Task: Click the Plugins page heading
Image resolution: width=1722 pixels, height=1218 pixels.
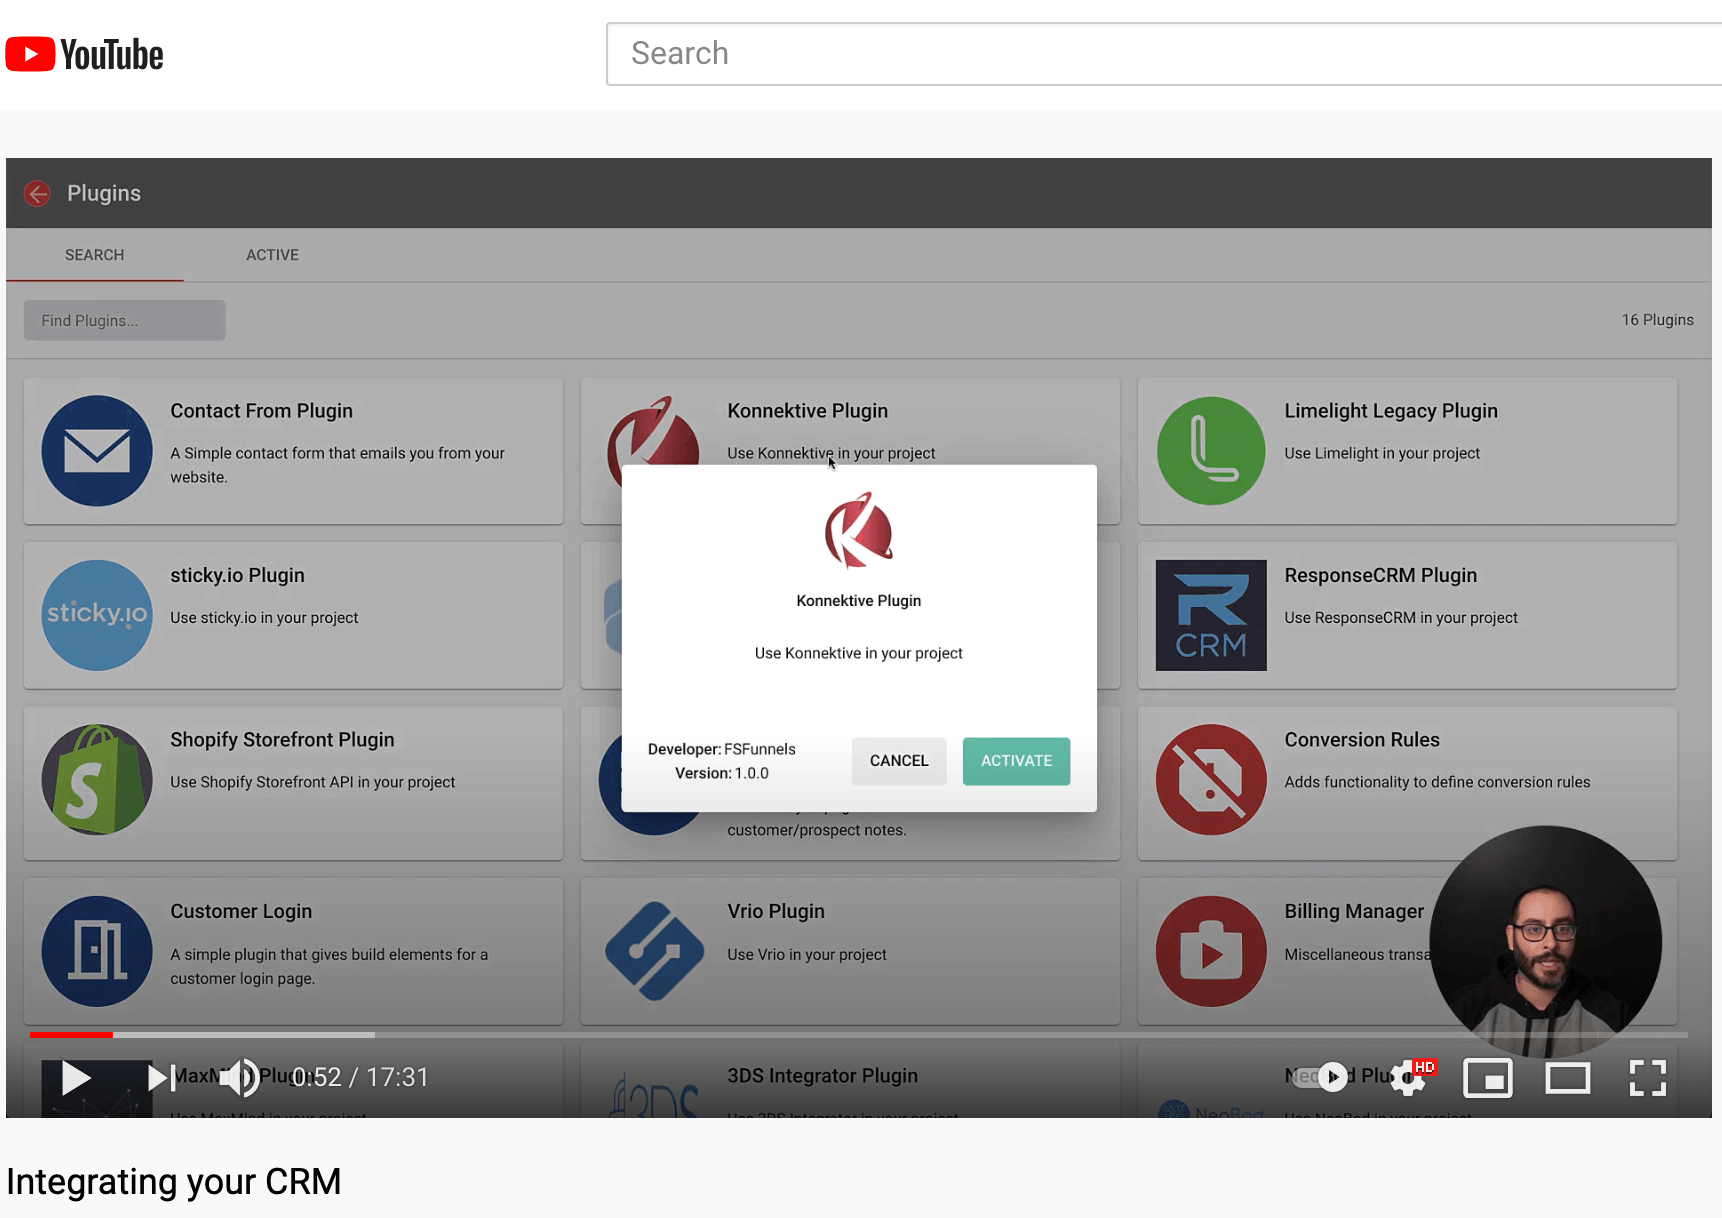Action: (x=104, y=193)
